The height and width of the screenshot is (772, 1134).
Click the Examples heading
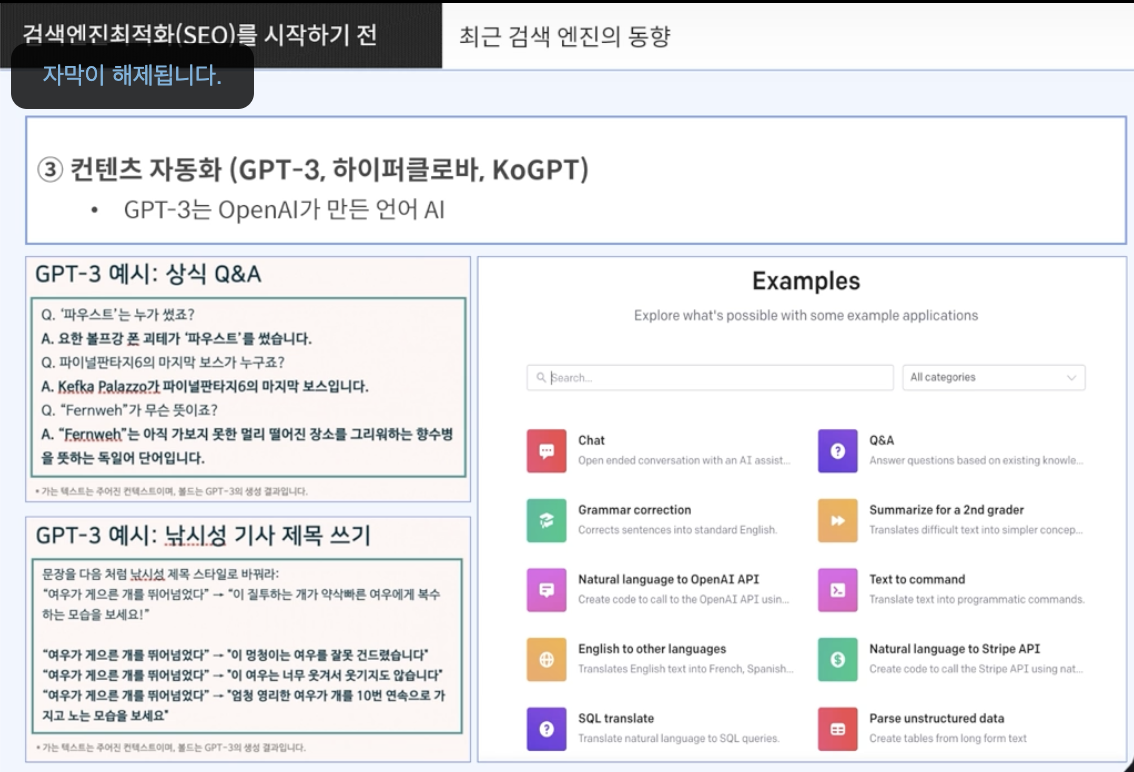806,281
